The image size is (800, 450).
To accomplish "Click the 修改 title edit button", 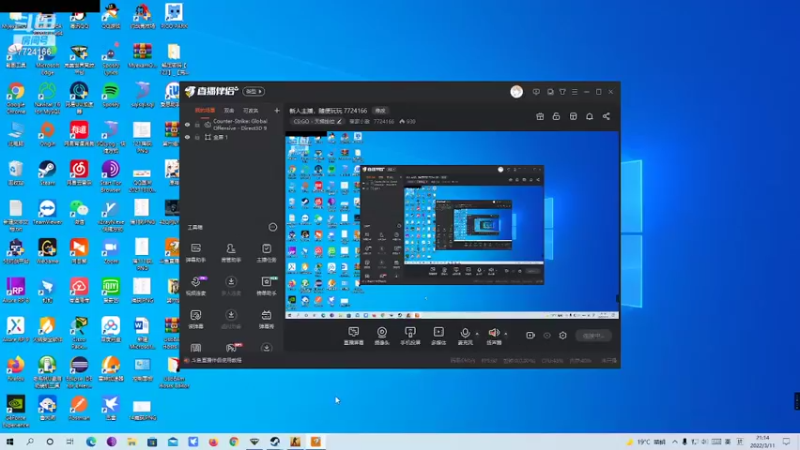I will point(381,111).
